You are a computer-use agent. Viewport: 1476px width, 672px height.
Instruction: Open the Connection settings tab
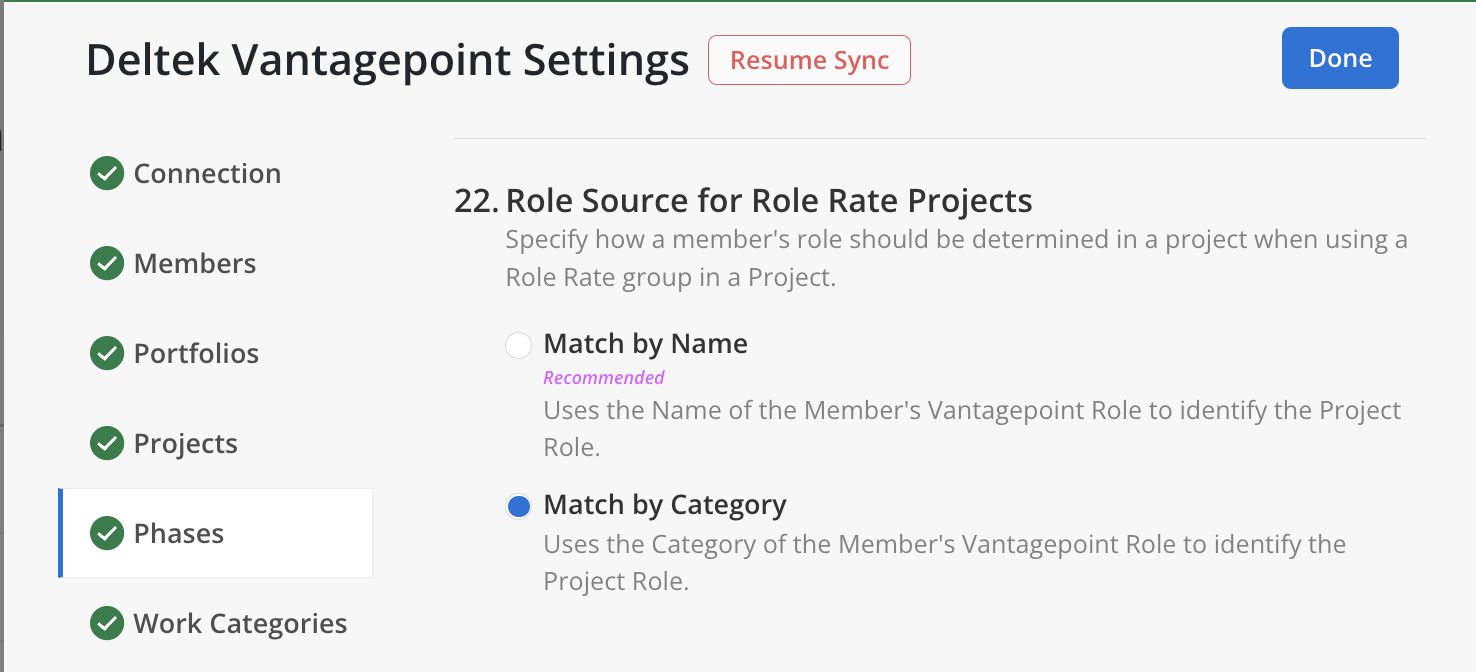coord(207,174)
